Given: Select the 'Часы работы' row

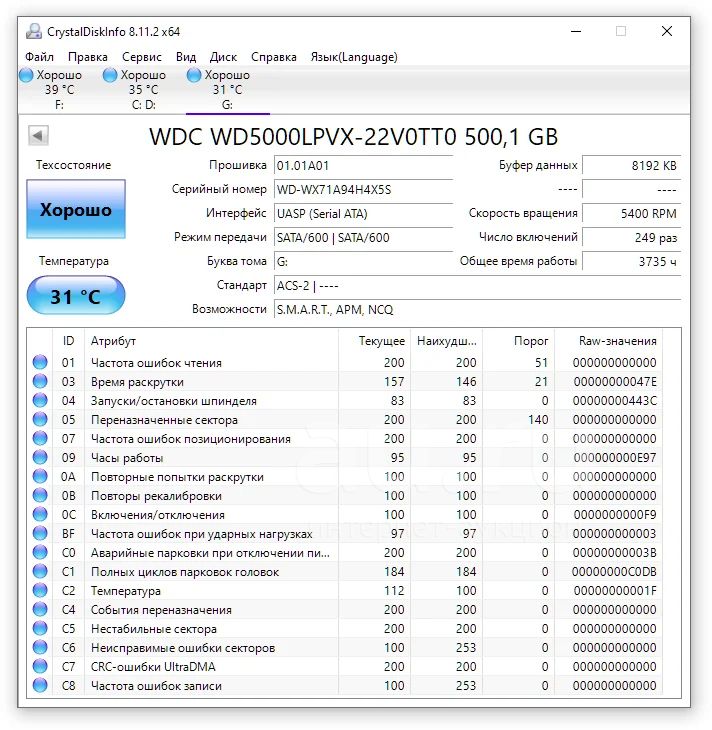Looking at the screenshot, I should [345, 457].
